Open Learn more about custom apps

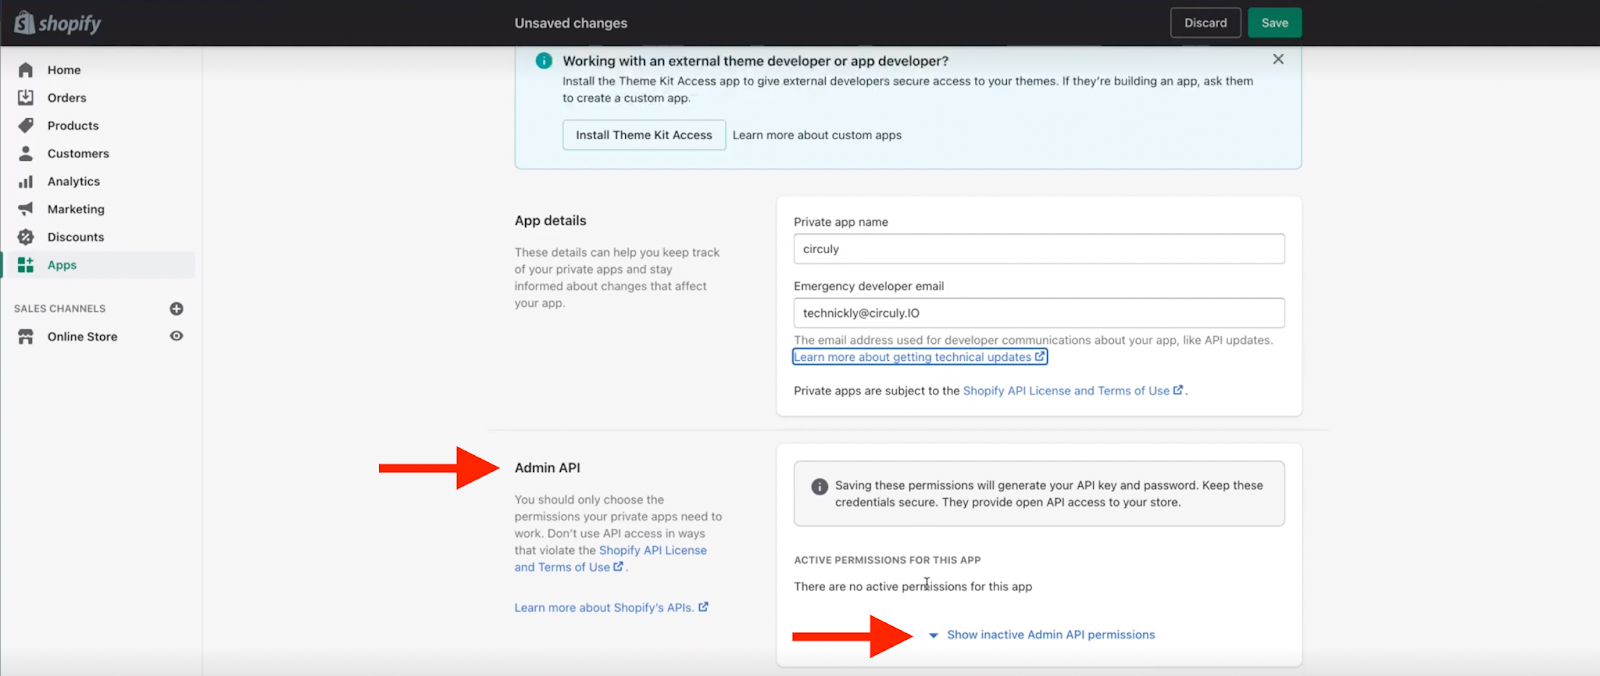[x=817, y=135]
